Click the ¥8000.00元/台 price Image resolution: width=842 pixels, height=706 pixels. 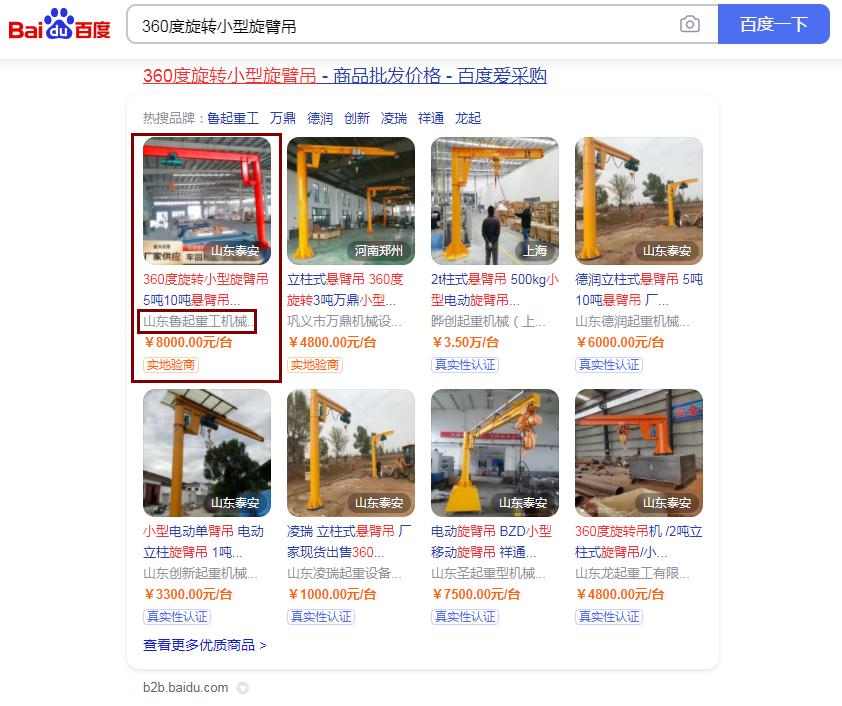(x=188, y=342)
